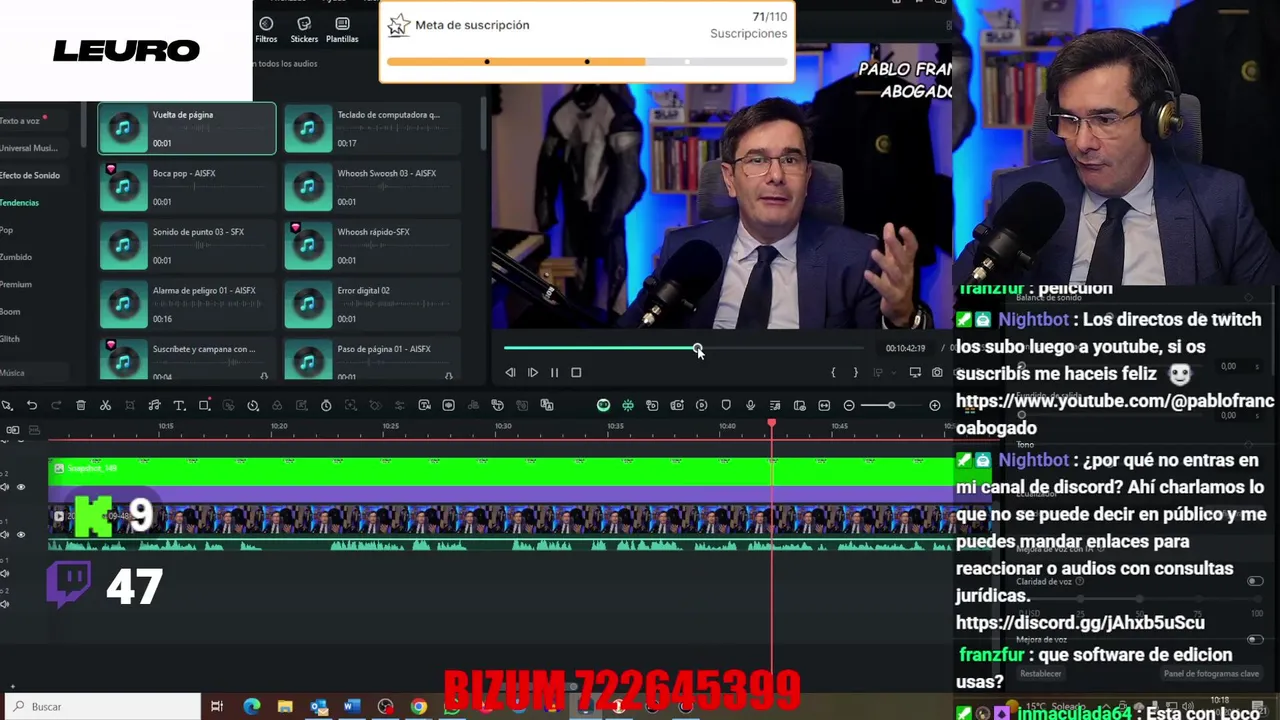Select the arrow selection tool in timeline toolbar
The height and width of the screenshot is (720, 1280).
point(7,405)
